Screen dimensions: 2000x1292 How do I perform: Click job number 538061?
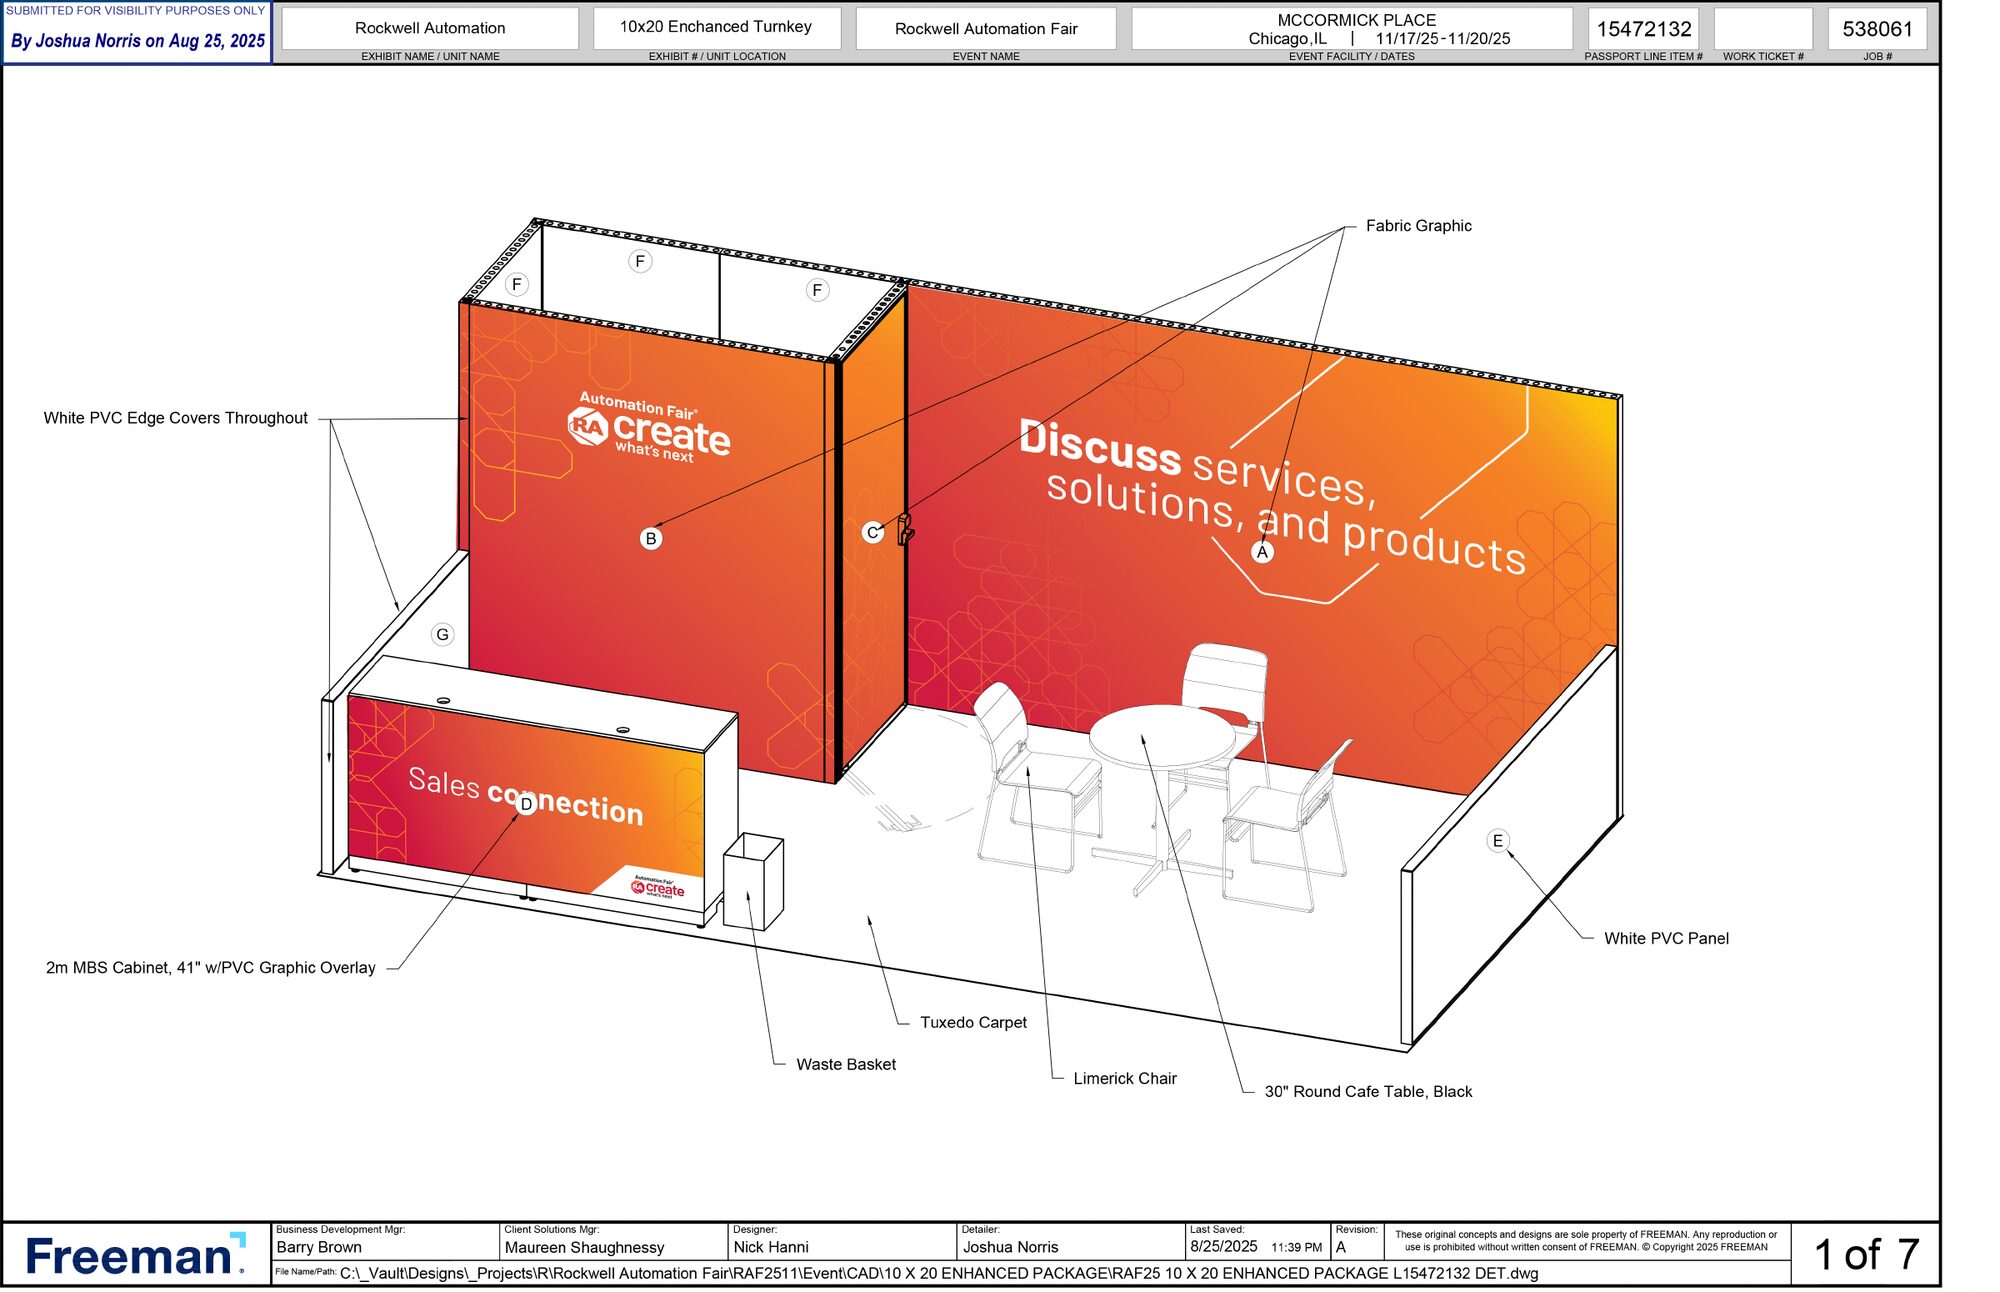pos(1877,29)
